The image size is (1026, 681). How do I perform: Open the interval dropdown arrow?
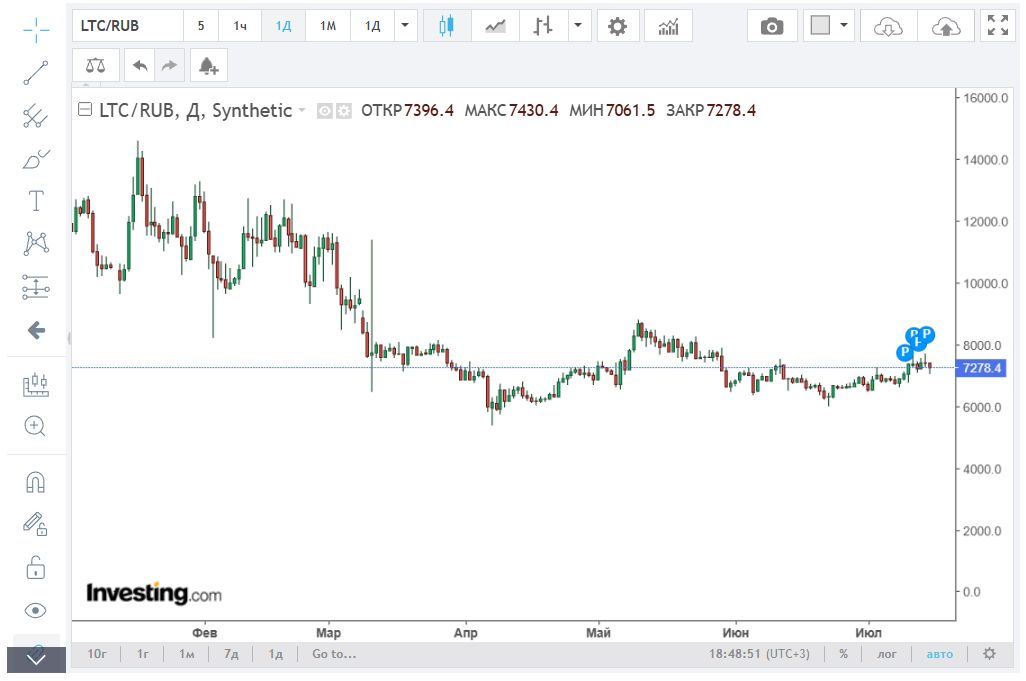click(x=405, y=26)
